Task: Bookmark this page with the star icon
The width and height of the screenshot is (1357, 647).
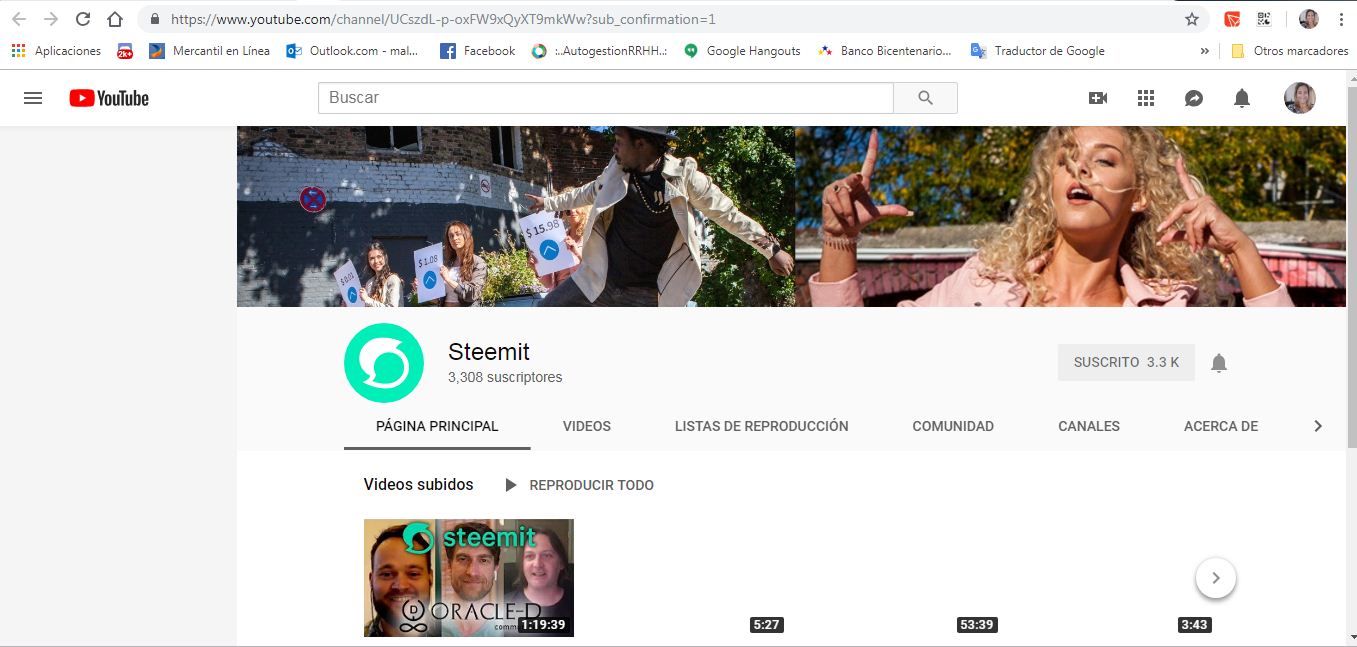Action: [x=1192, y=19]
